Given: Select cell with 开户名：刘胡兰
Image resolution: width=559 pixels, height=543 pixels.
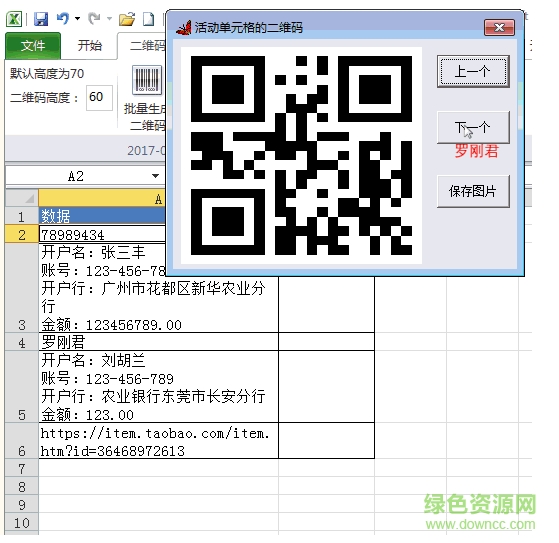Looking at the screenshot, I should [x=159, y=387].
